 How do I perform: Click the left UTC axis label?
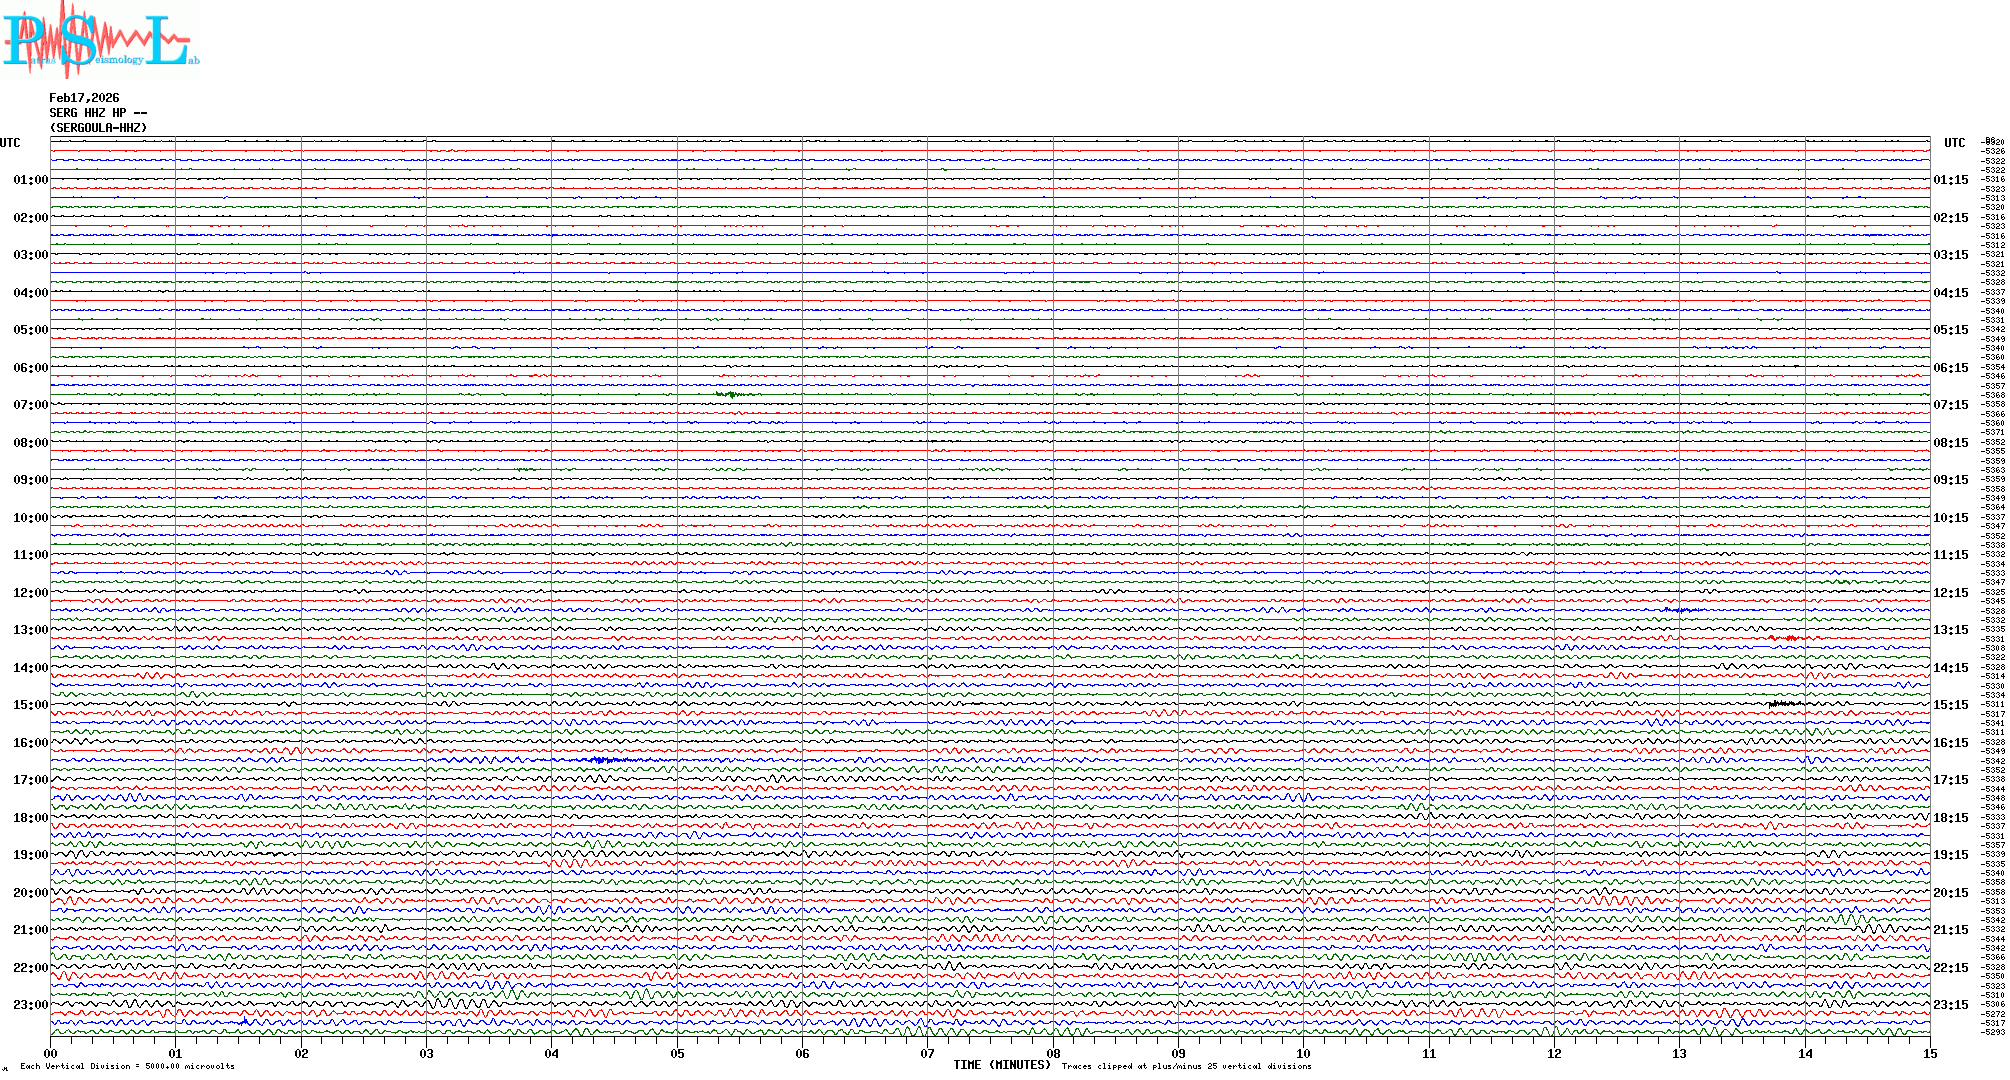click(10, 143)
